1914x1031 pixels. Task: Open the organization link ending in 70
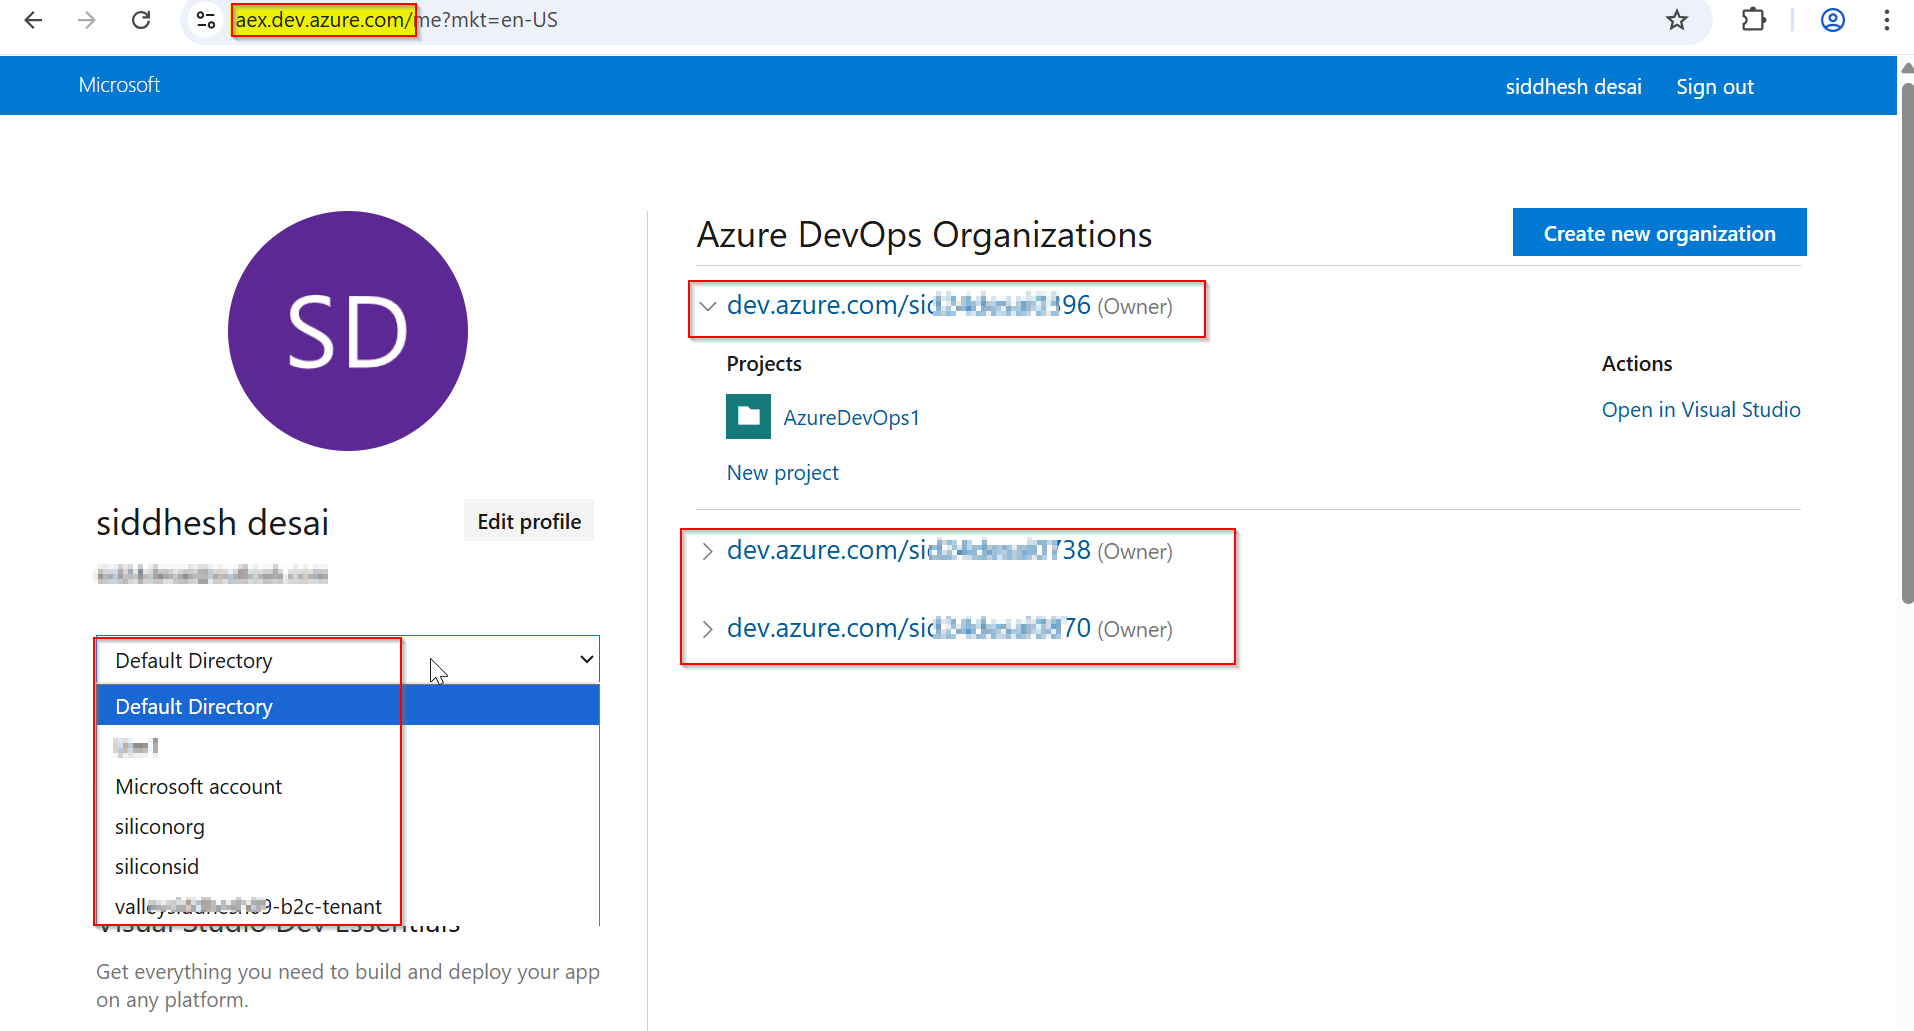pyautogui.click(x=908, y=628)
